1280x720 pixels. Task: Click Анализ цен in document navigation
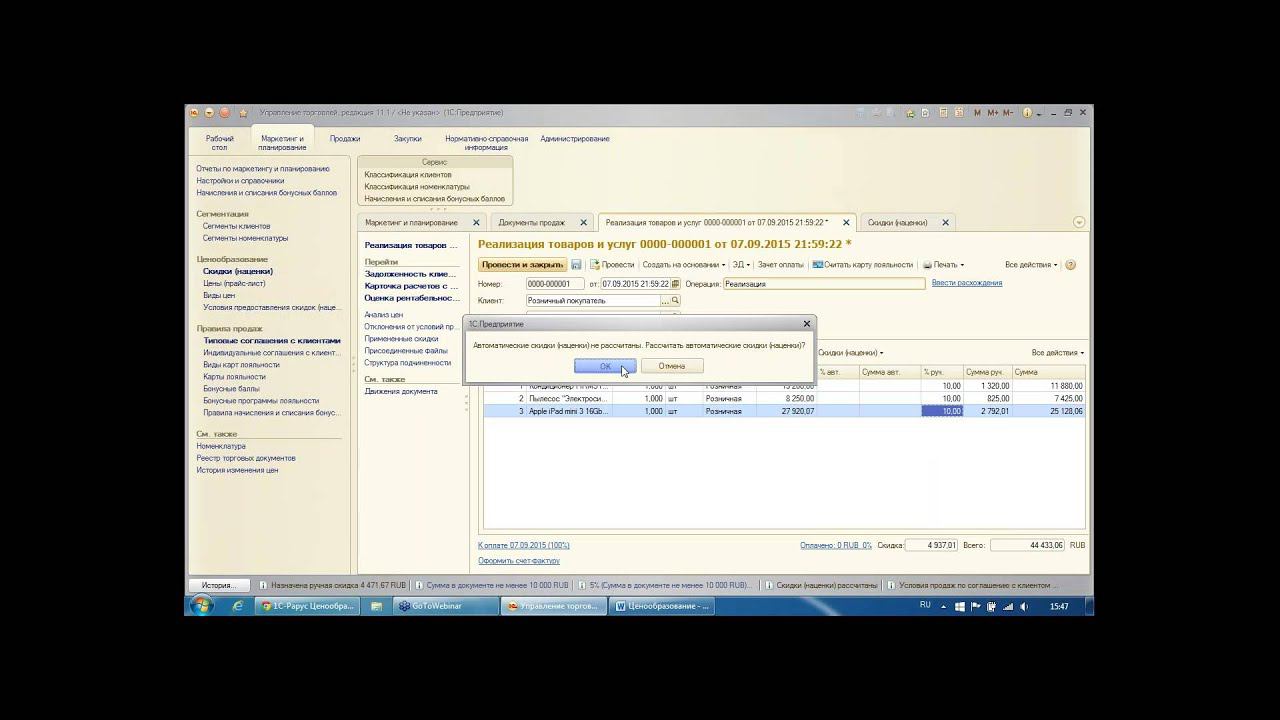coord(384,315)
